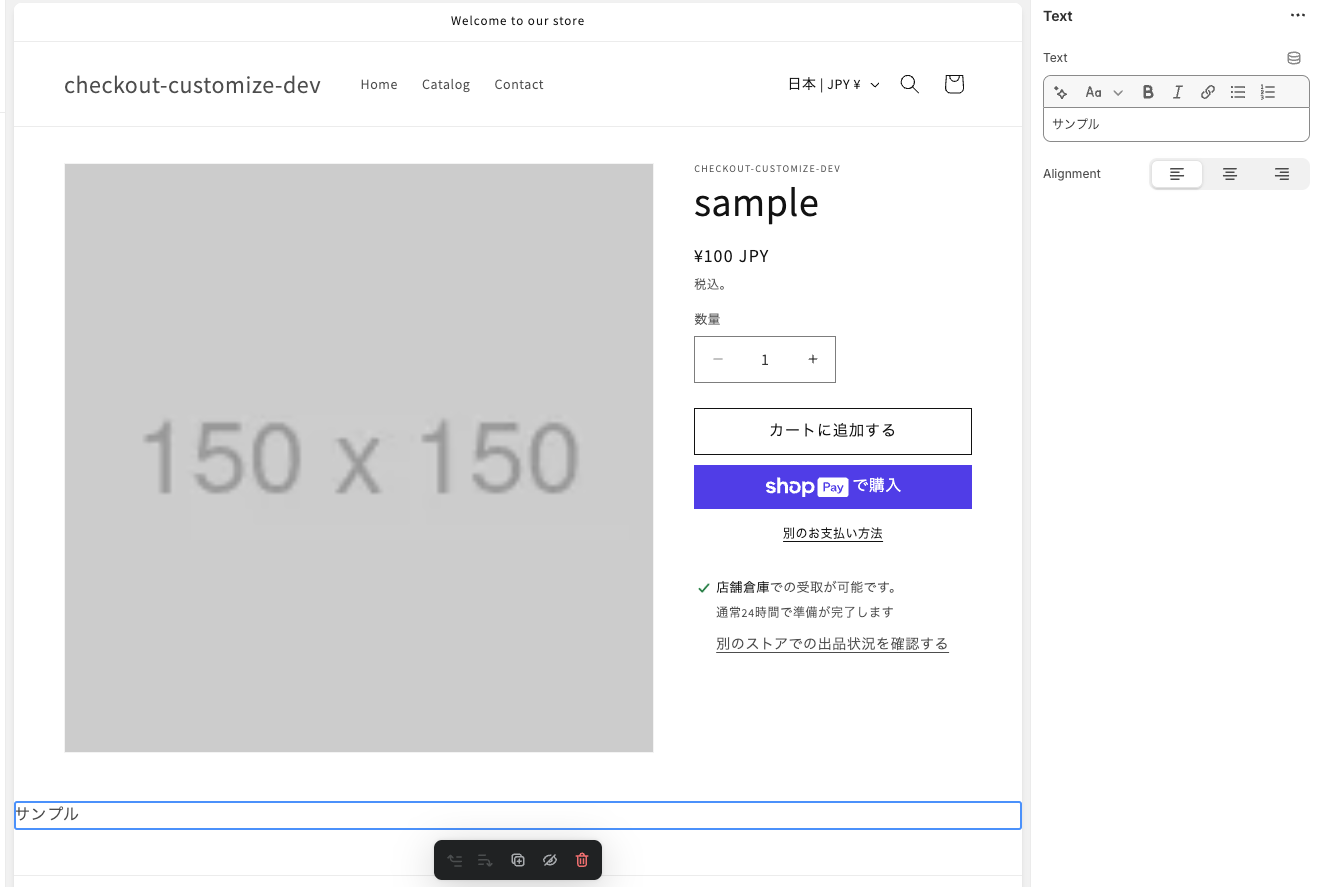Click the 通常24時間で準備が完了します text

[x=805, y=612]
